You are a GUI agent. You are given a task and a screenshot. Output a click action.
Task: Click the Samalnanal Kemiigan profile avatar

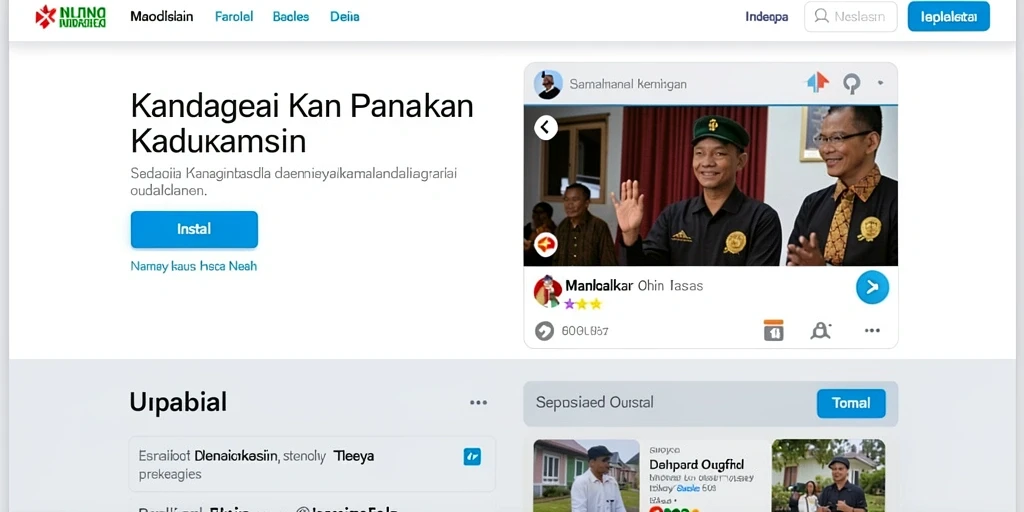[548, 84]
